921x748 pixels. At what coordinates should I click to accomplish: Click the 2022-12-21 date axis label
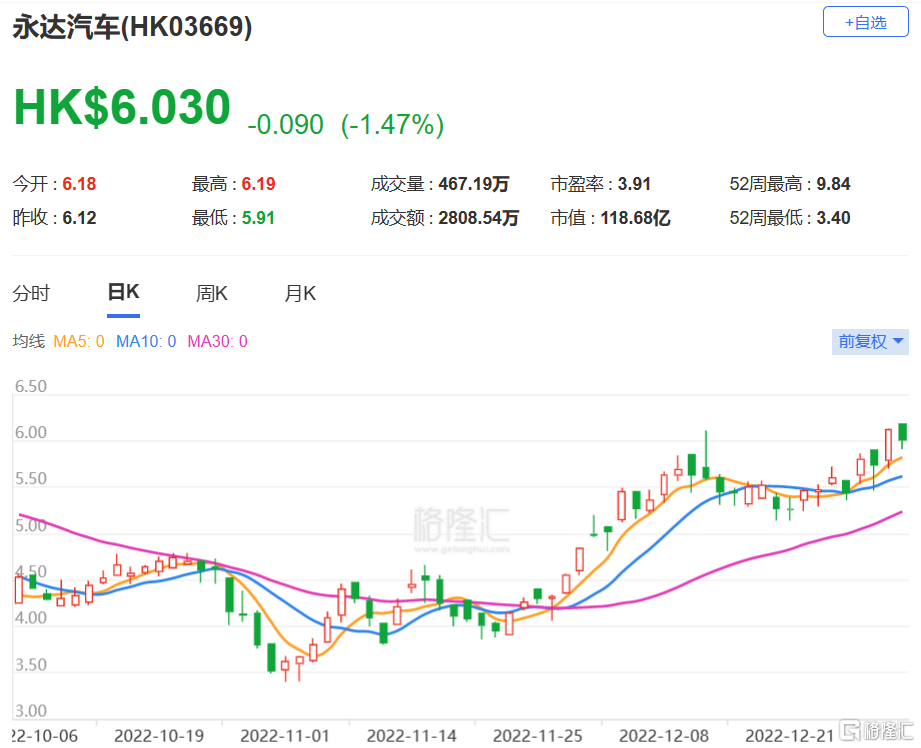pos(790,736)
